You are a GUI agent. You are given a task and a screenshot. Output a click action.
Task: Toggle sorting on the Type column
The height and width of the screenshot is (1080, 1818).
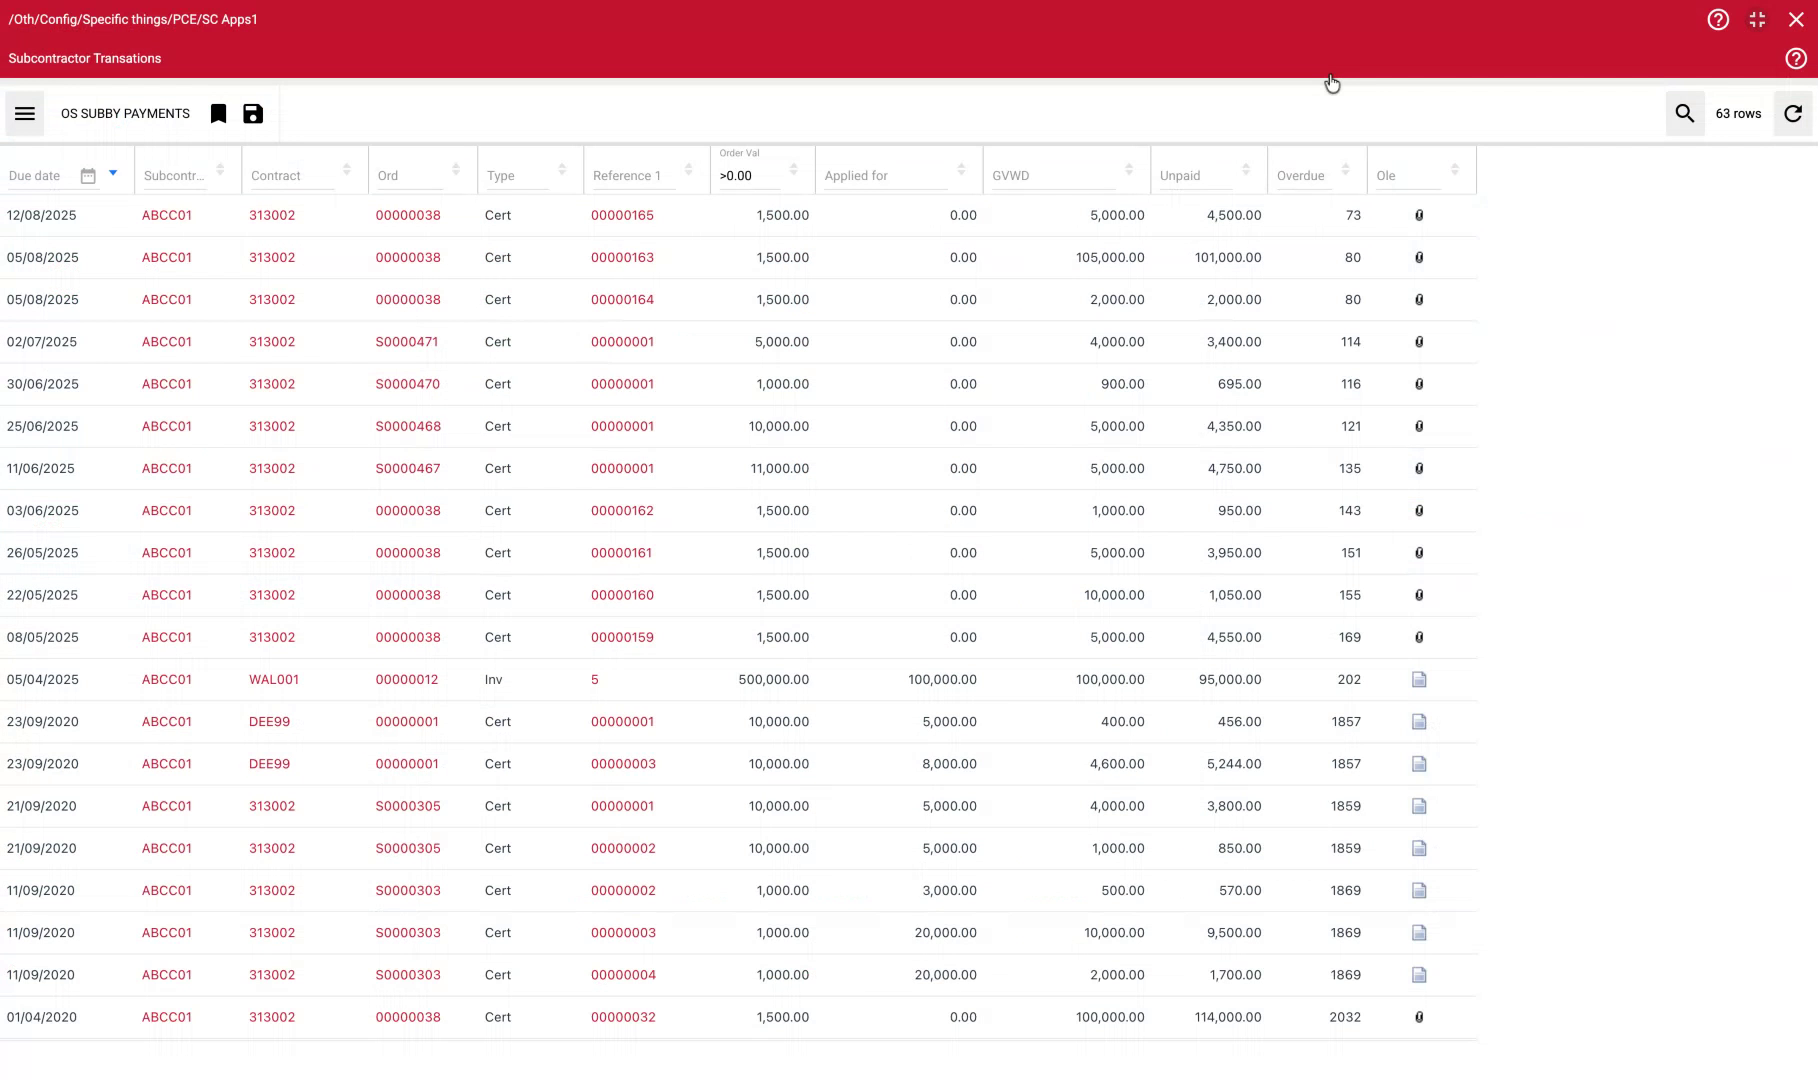coord(560,169)
